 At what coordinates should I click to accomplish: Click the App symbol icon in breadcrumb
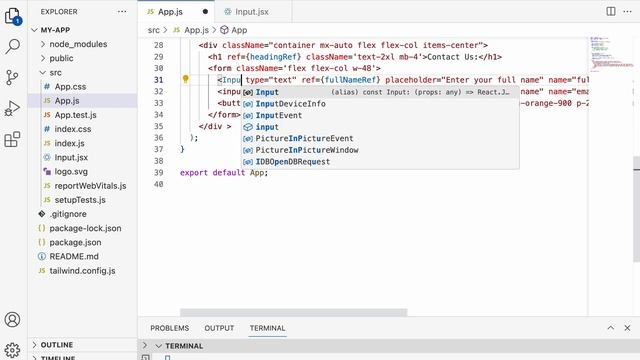224,30
